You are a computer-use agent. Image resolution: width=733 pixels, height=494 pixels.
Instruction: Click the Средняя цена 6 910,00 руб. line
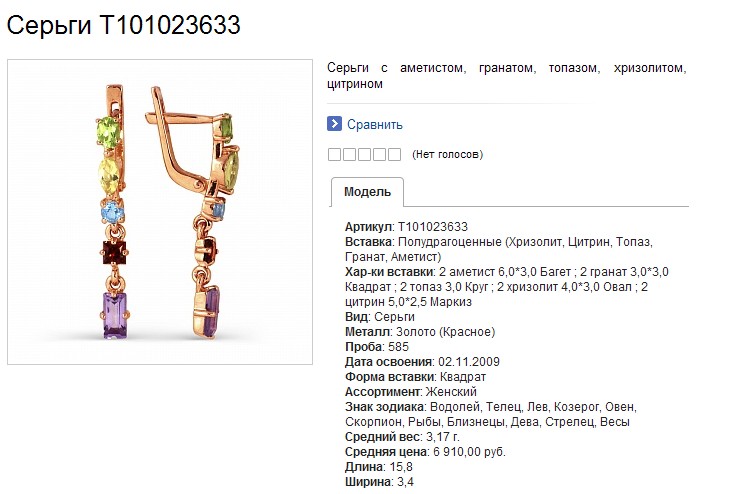click(425, 452)
